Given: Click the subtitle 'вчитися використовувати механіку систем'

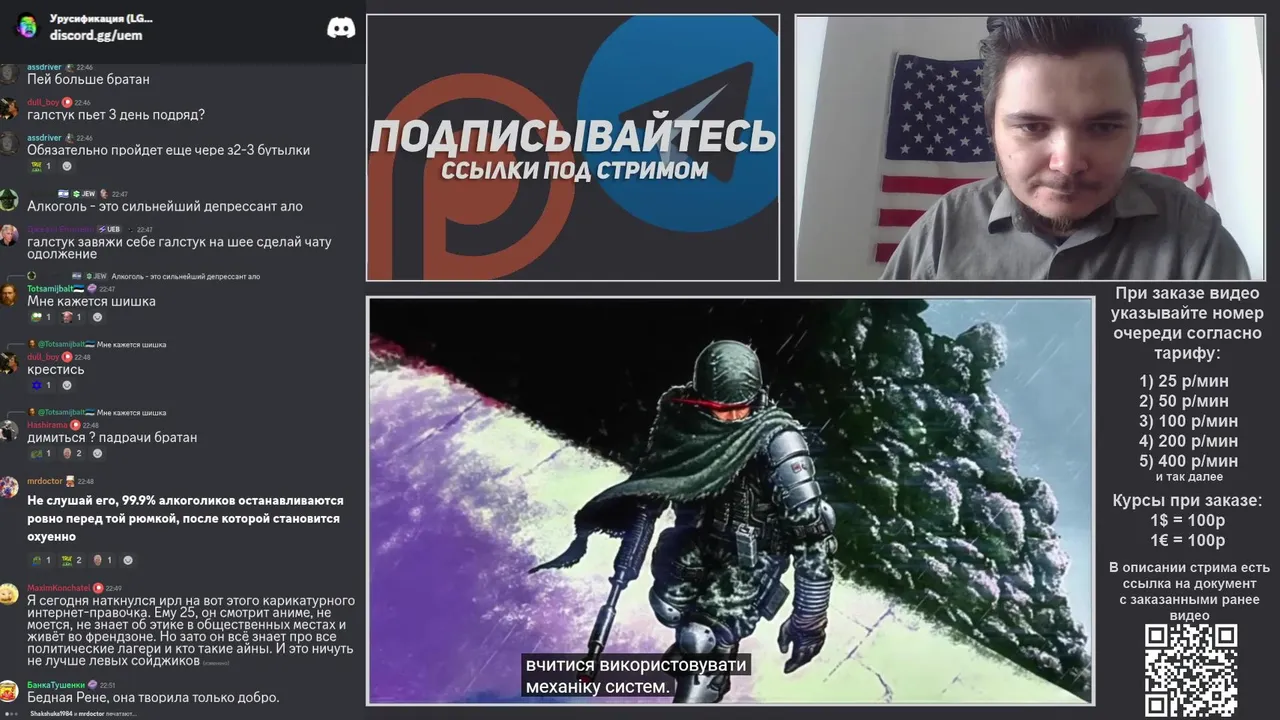Looking at the screenshot, I should tap(634, 676).
